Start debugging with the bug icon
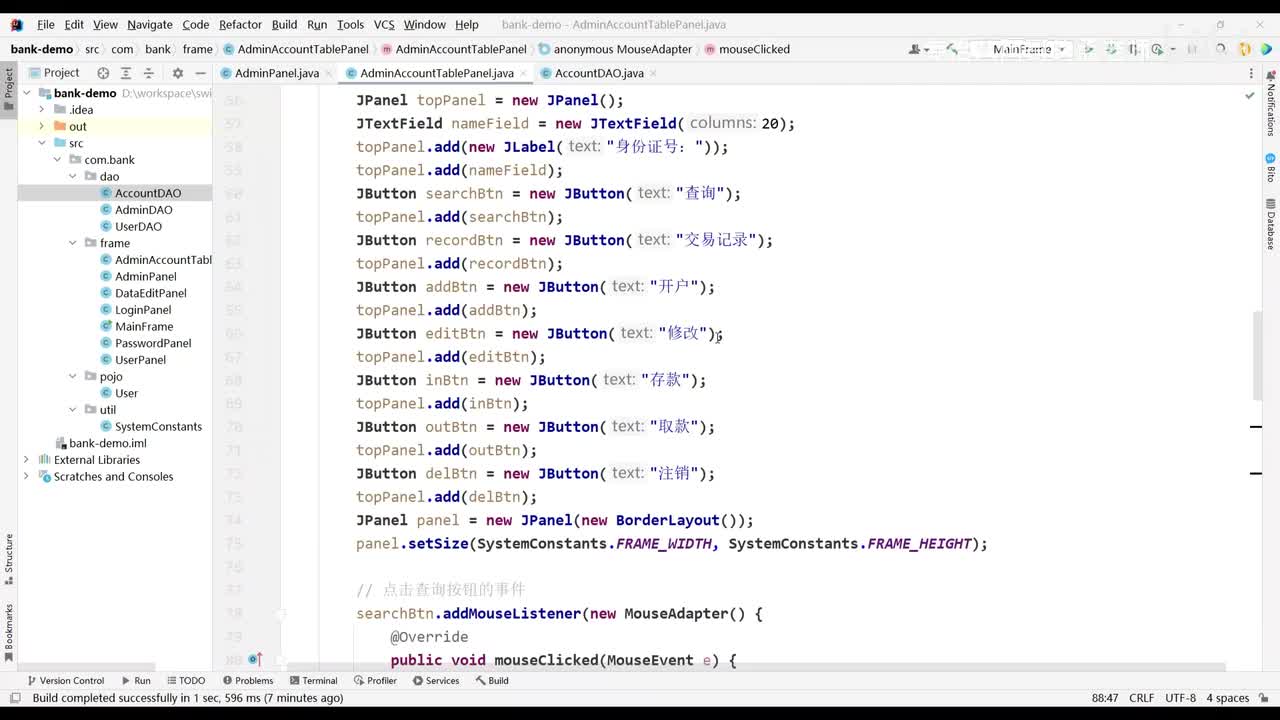 coord(1111,49)
